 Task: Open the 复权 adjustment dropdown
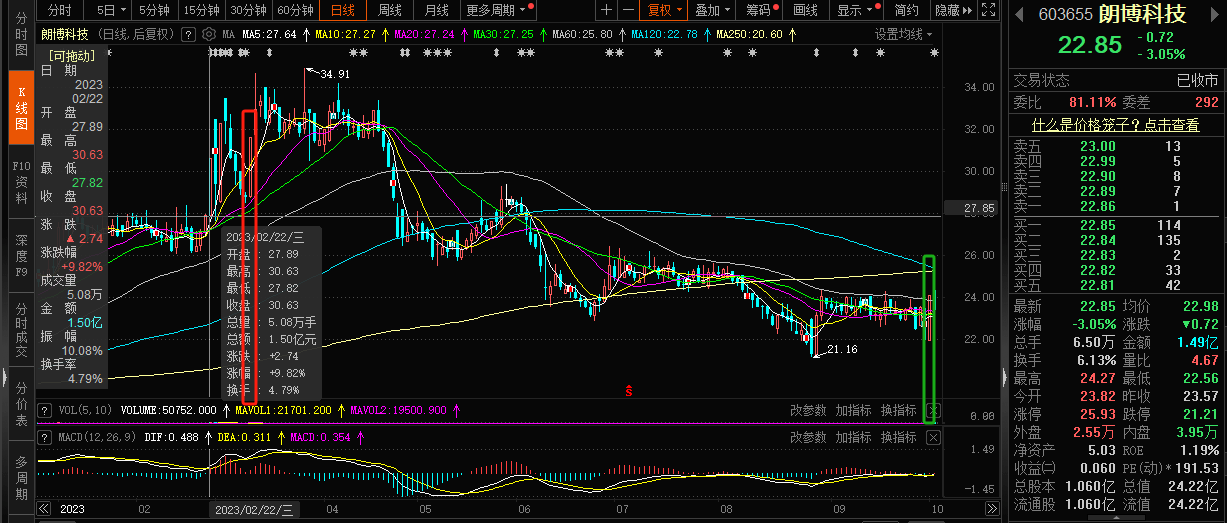coord(663,10)
